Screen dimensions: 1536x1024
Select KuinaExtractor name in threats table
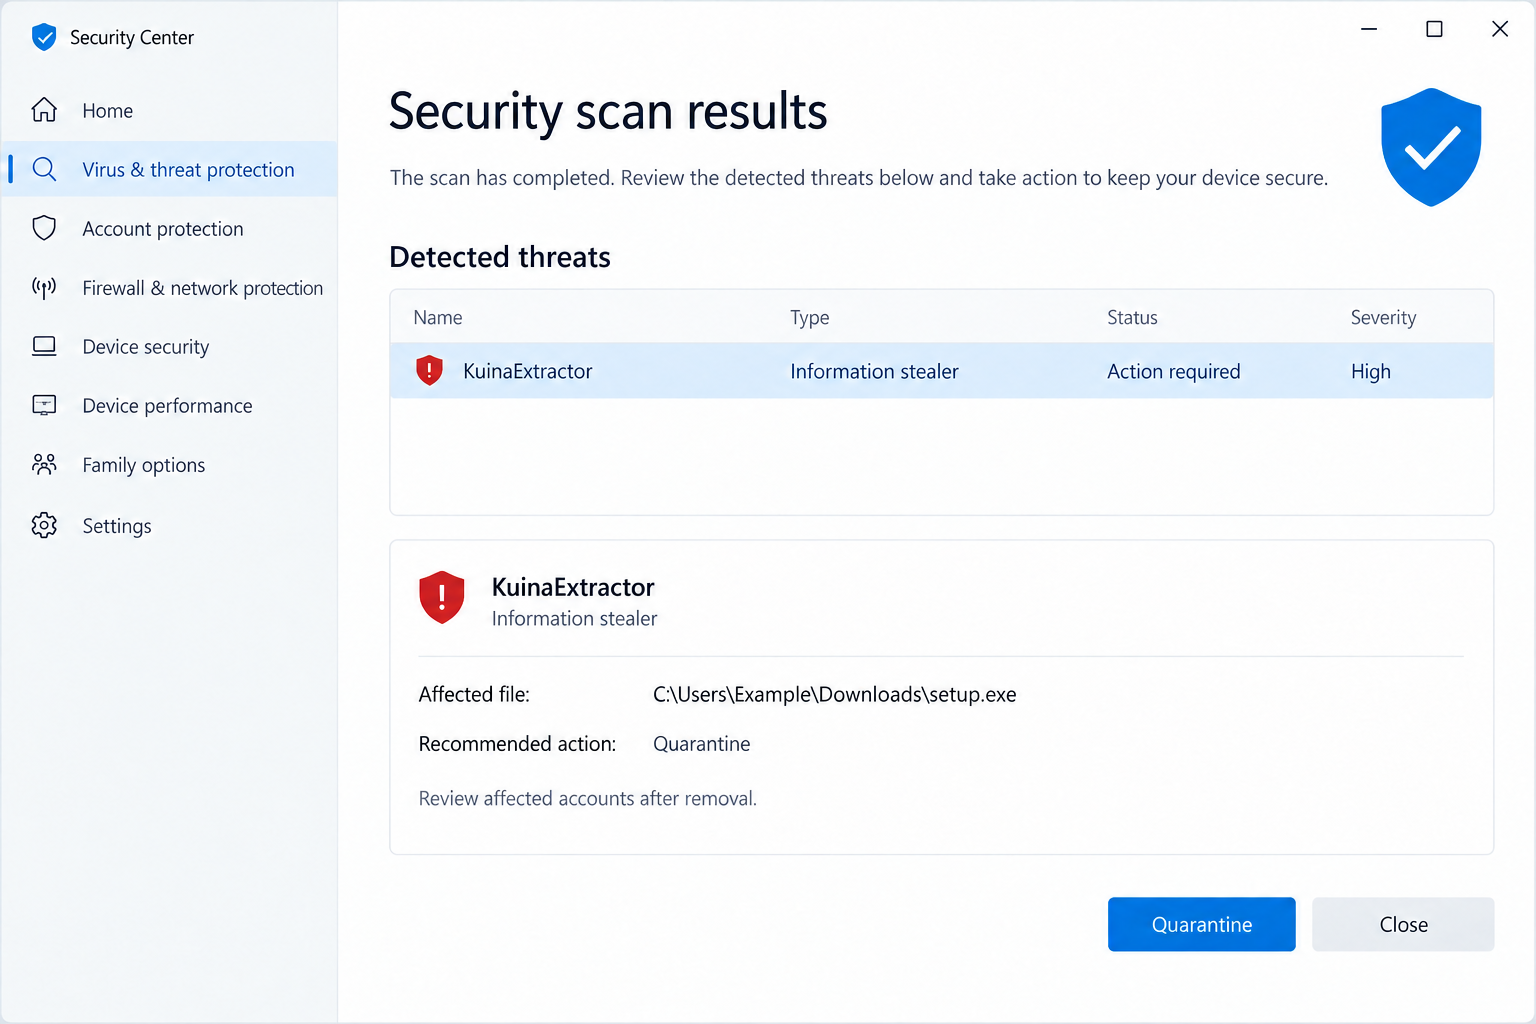tap(528, 371)
